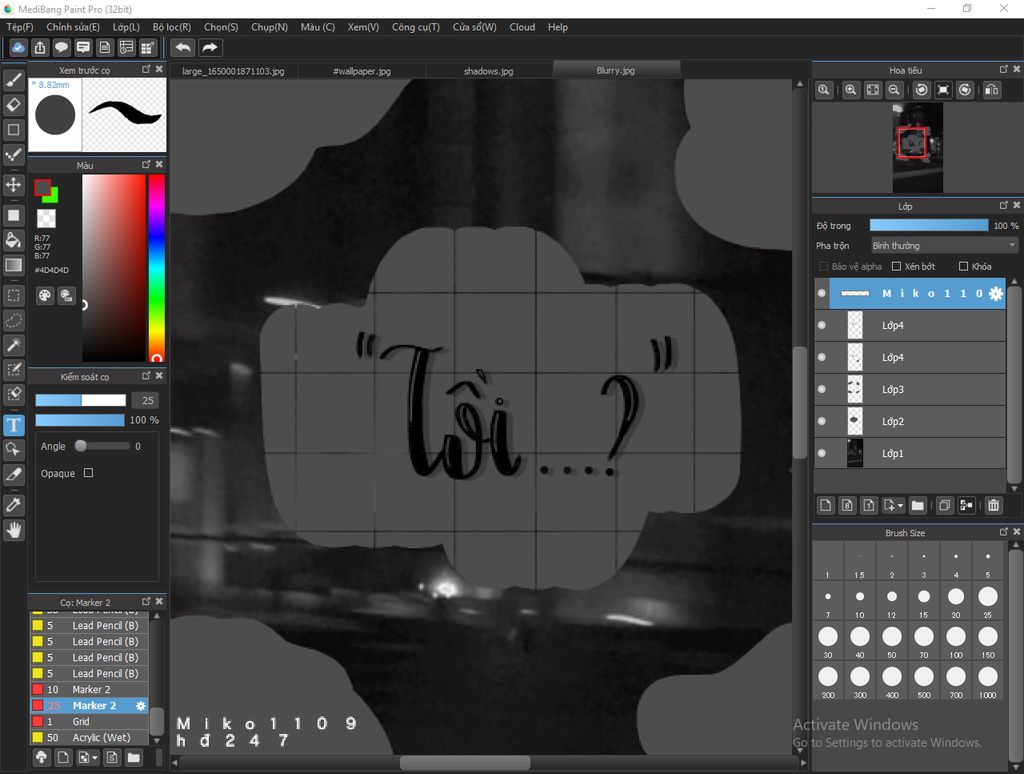The height and width of the screenshot is (774, 1024).
Task: Click the Undo arrow in toolbar
Action: [184, 48]
